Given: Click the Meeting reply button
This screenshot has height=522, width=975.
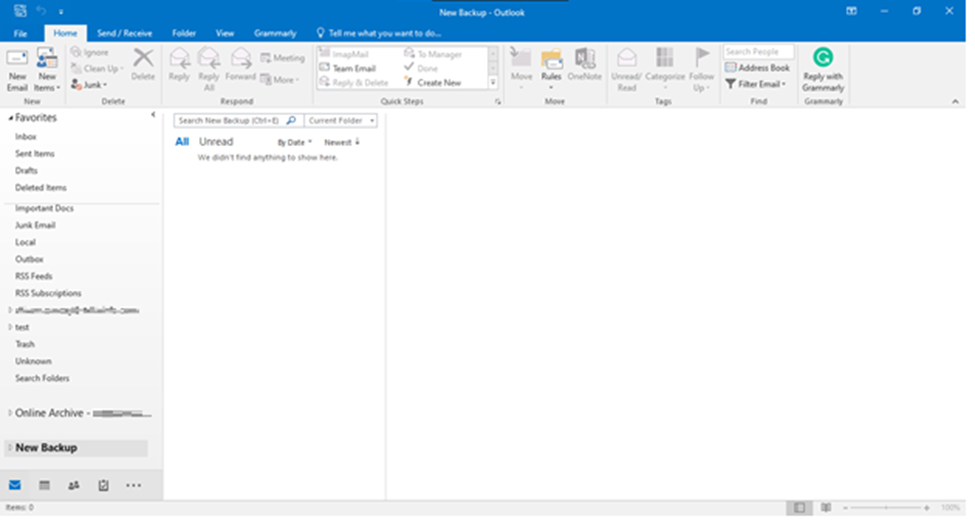Looking at the screenshot, I should [x=282, y=58].
